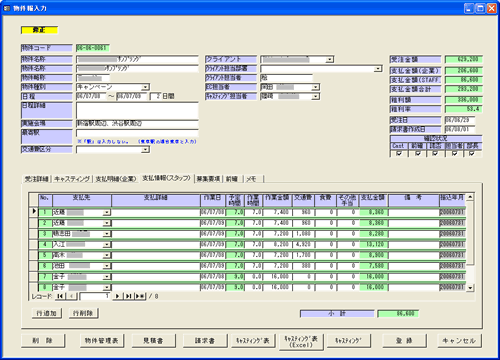Create new record with navigator asterisk button

(x=140, y=296)
